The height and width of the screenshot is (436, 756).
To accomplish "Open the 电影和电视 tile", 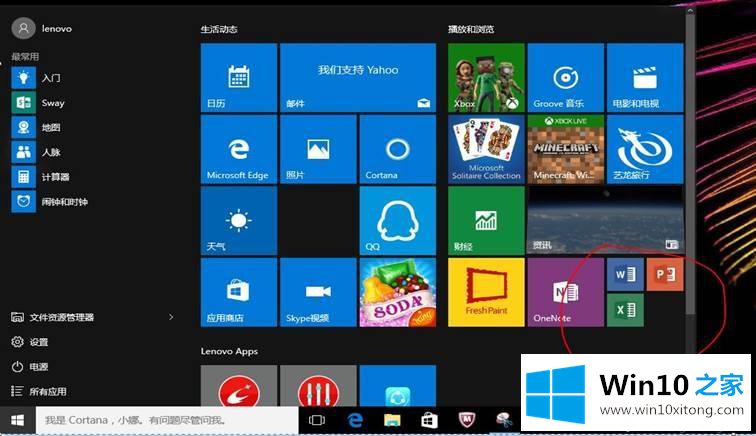I will [x=645, y=78].
